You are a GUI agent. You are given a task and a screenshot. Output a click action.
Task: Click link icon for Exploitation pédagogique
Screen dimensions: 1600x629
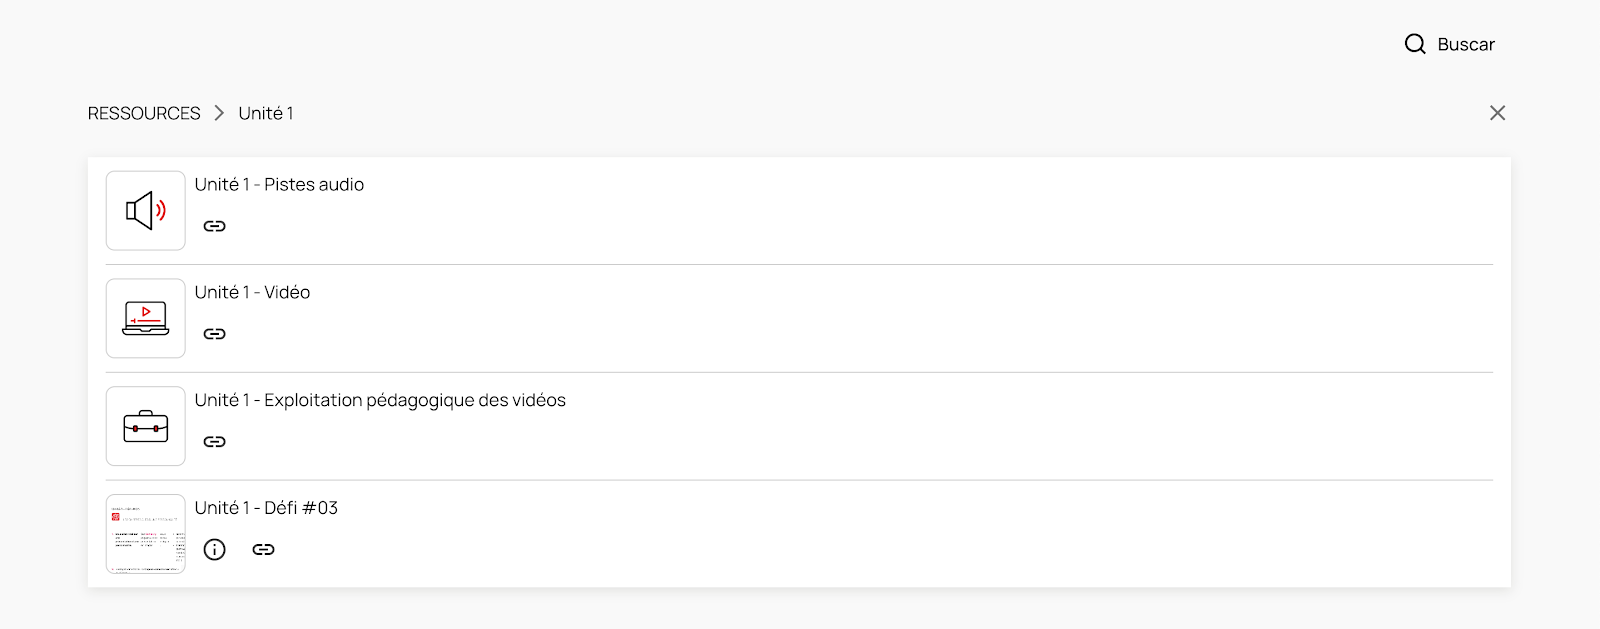pyautogui.click(x=215, y=442)
